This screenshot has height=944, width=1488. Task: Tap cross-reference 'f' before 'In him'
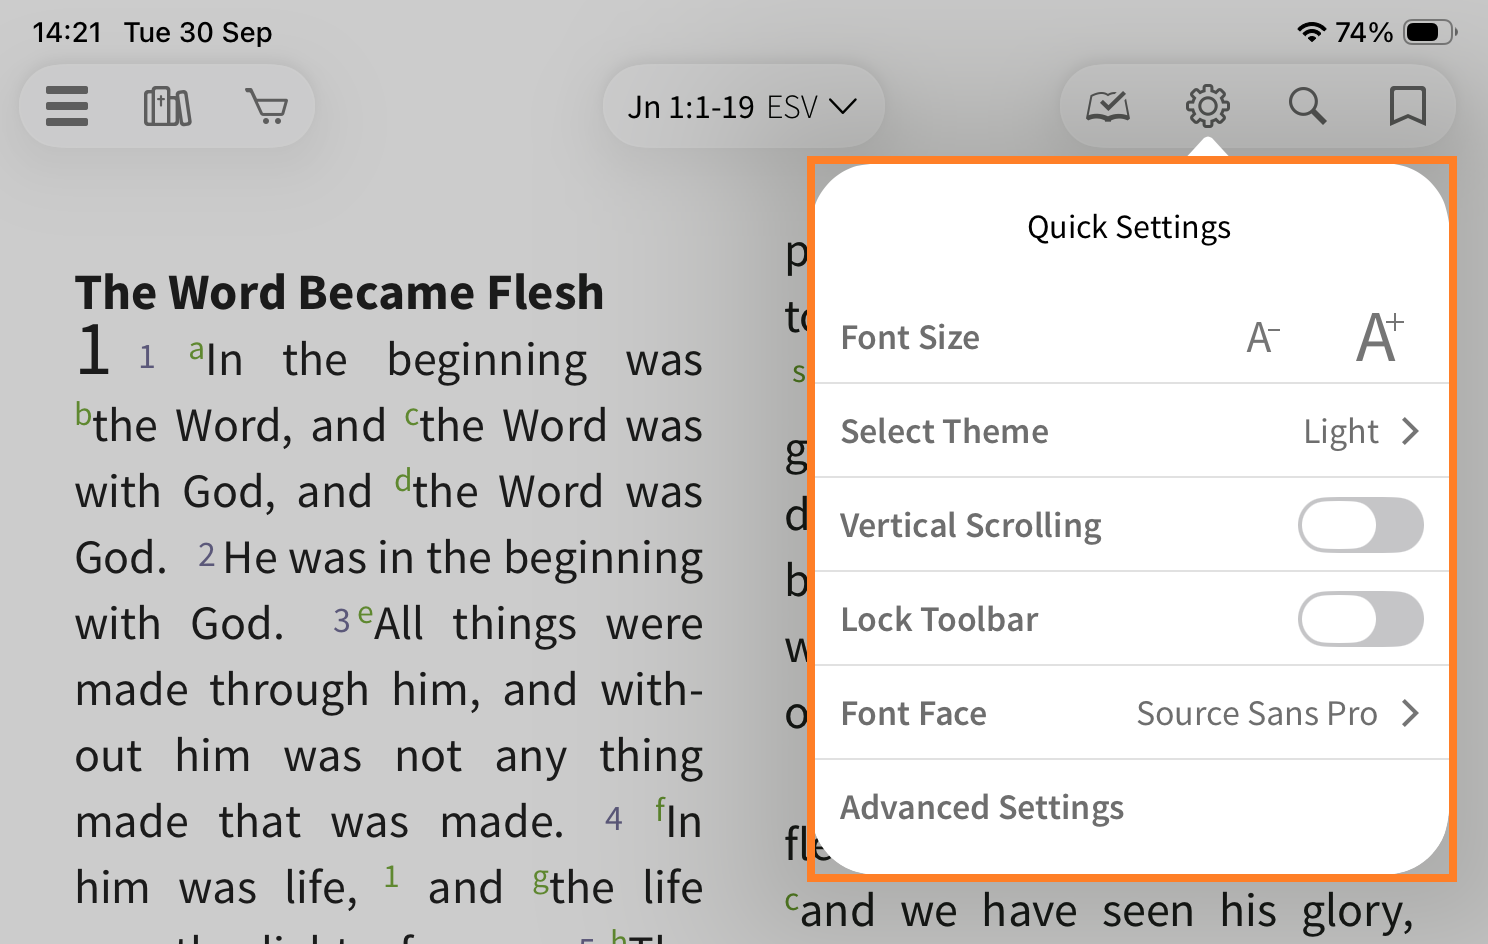[x=660, y=809]
